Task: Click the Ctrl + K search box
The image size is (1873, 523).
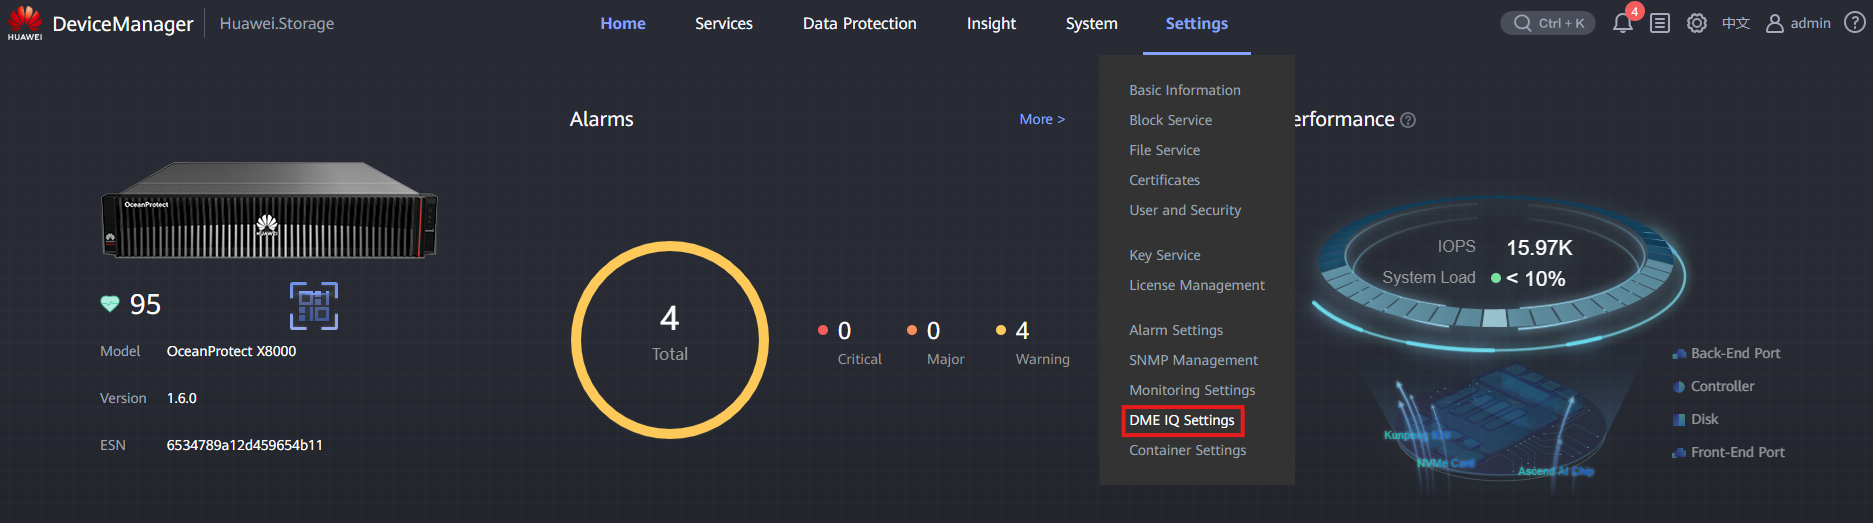Action: click(x=1547, y=23)
